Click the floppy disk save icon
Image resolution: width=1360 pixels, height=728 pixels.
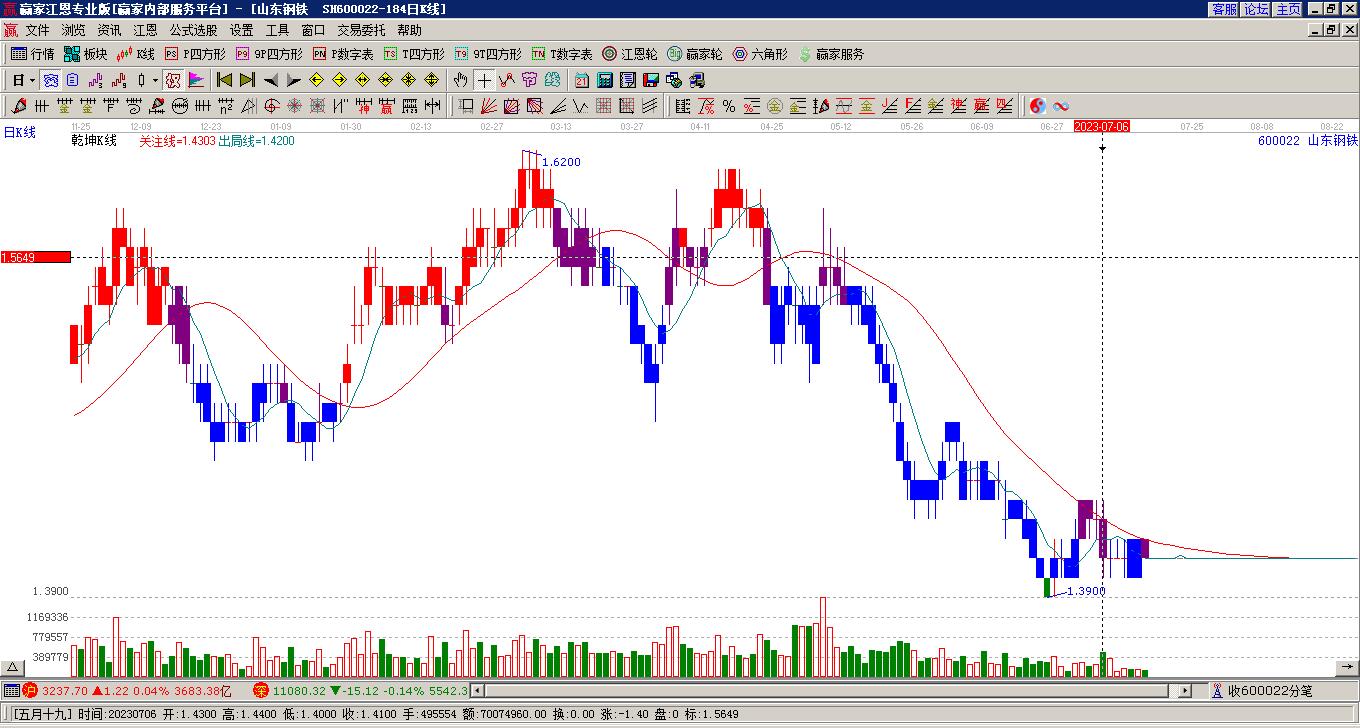(651, 80)
